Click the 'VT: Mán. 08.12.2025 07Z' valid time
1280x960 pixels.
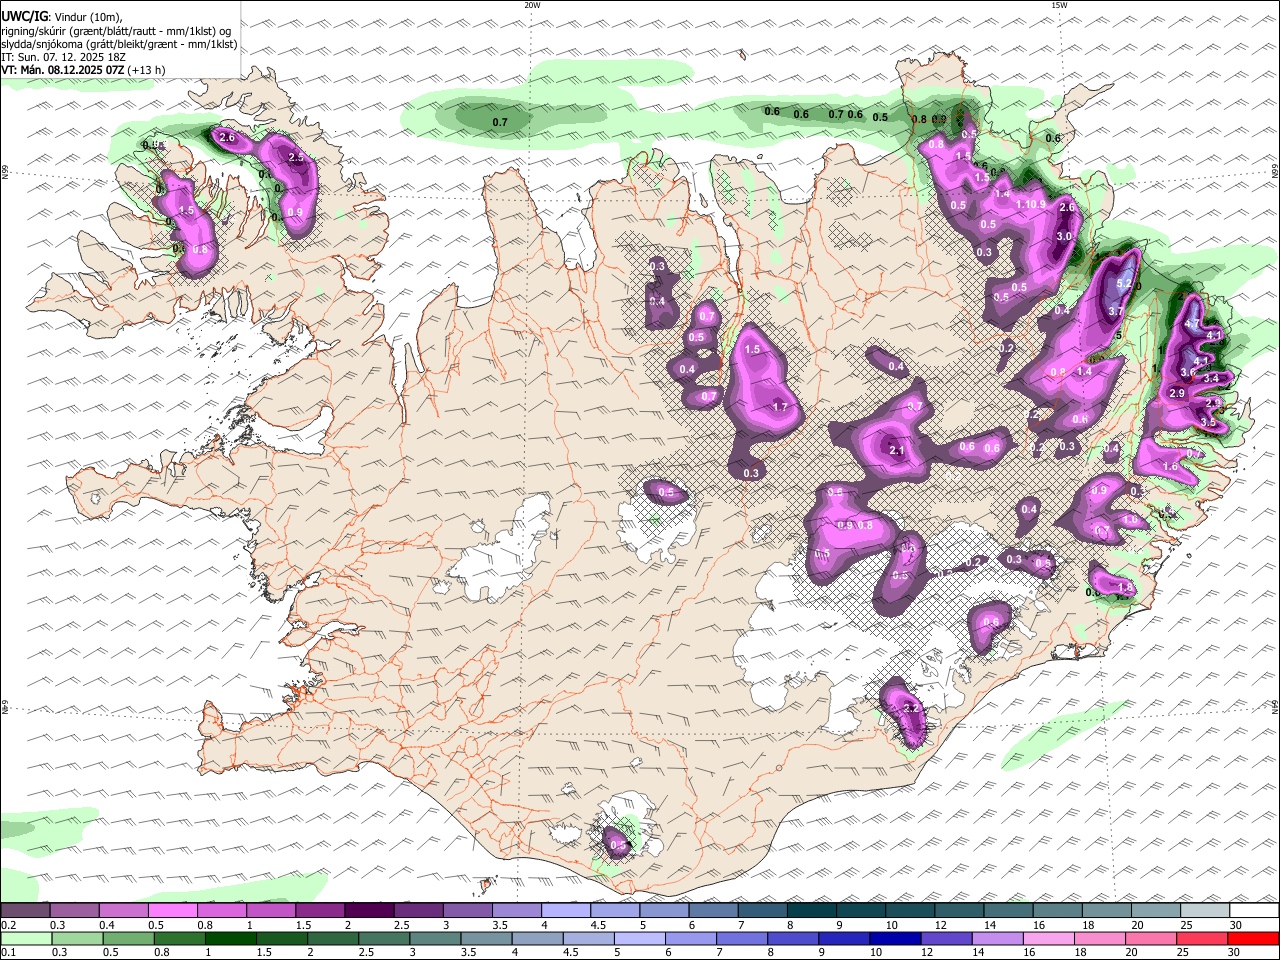click(x=62, y=70)
